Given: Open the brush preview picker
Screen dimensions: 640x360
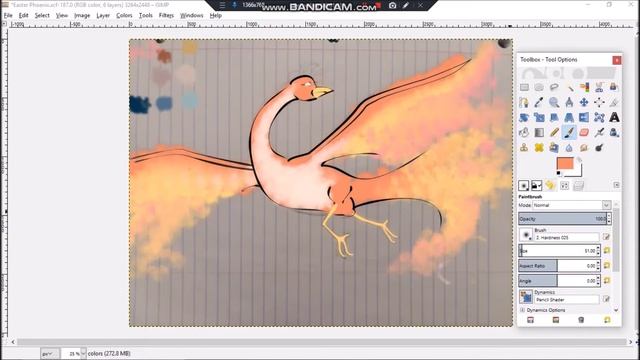Looking at the screenshot, I should (525, 235).
